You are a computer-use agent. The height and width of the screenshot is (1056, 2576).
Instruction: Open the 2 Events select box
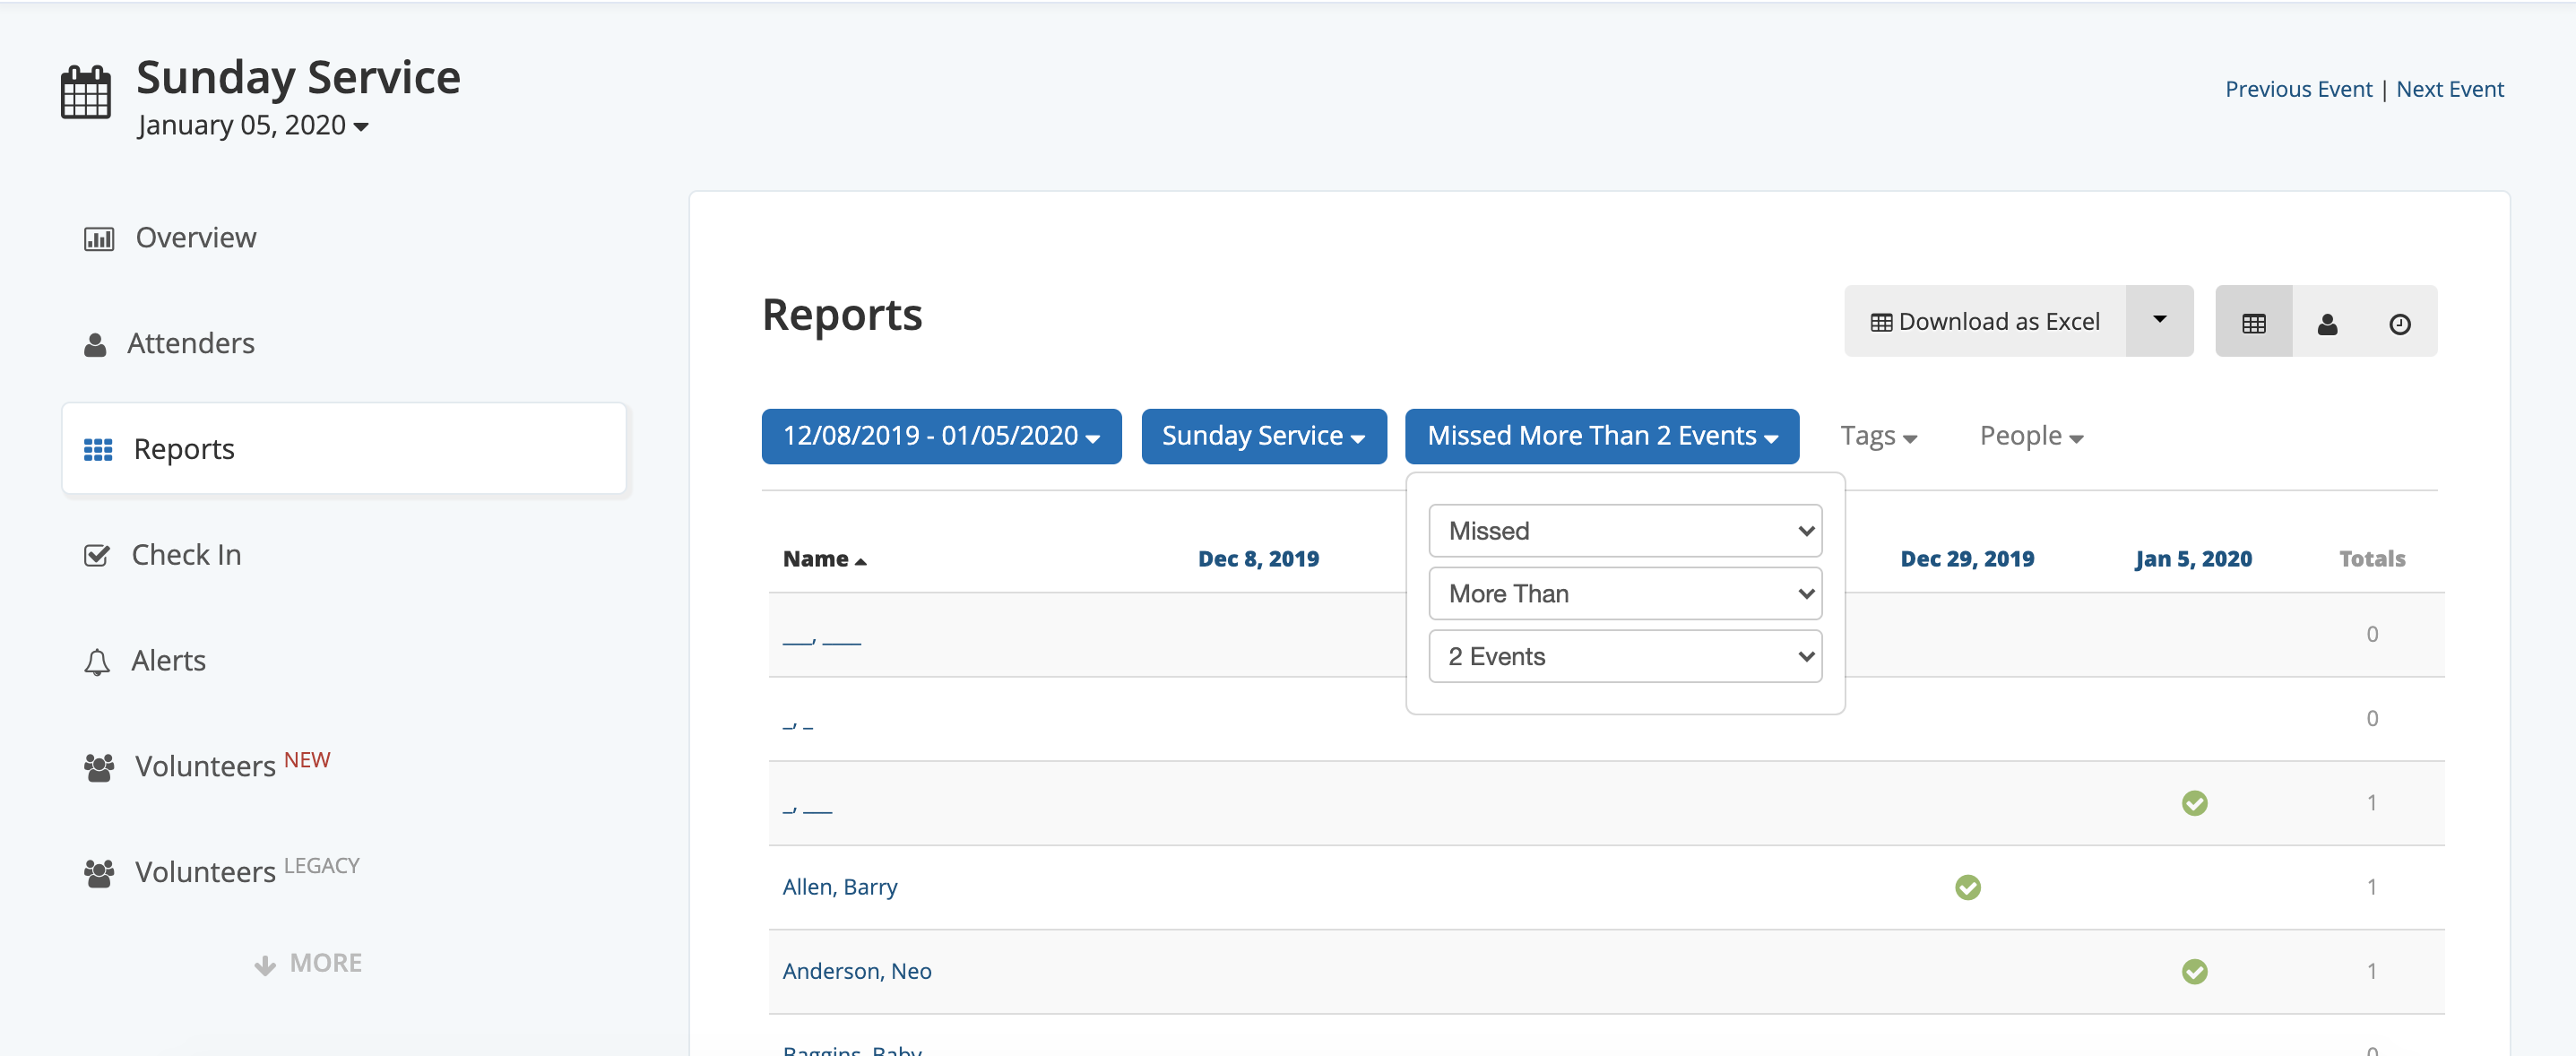pos(1625,657)
